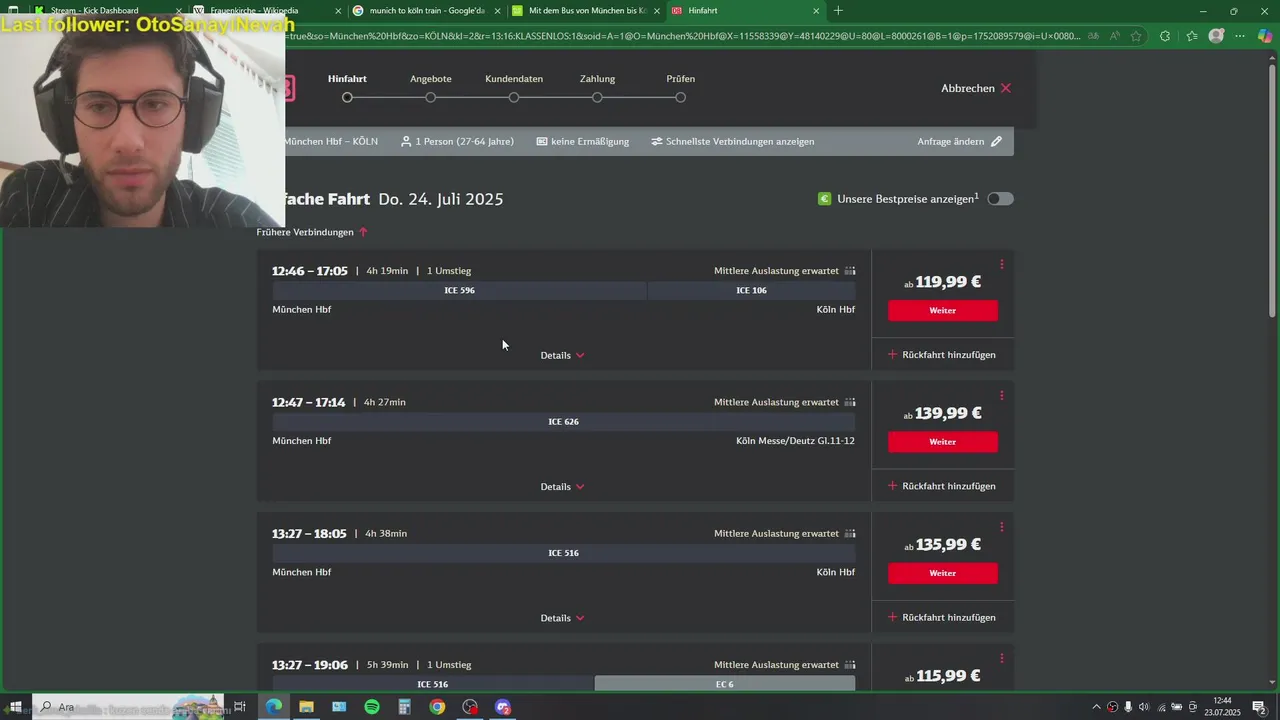Open the Edge extensions icon
The height and width of the screenshot is (720, 1280).
pos(1165,36)
